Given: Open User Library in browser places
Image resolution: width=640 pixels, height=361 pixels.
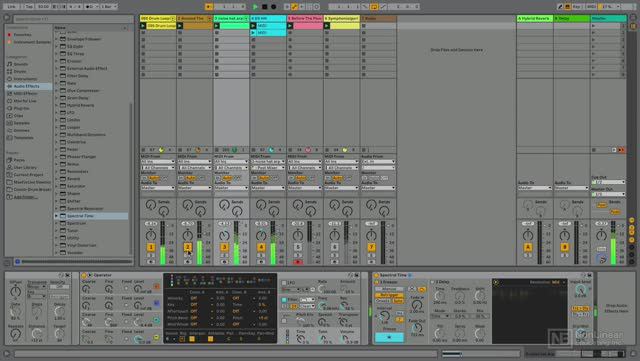Looking at the screenshot, I should 25,167.
